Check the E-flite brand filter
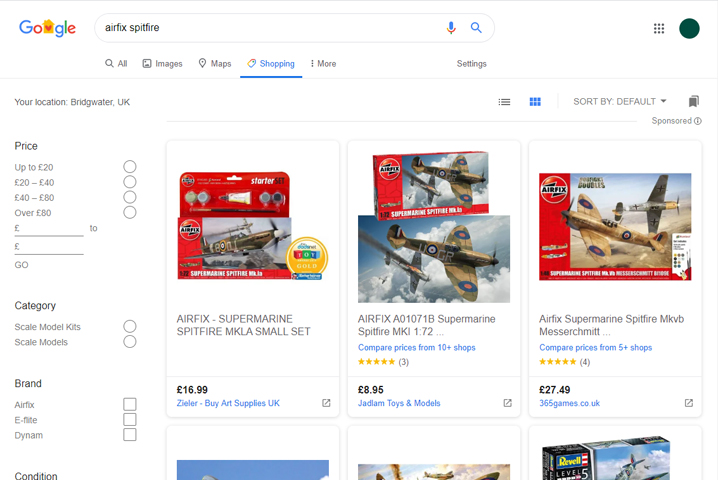This screenshot has width=718, height=480. click(130, 419)
